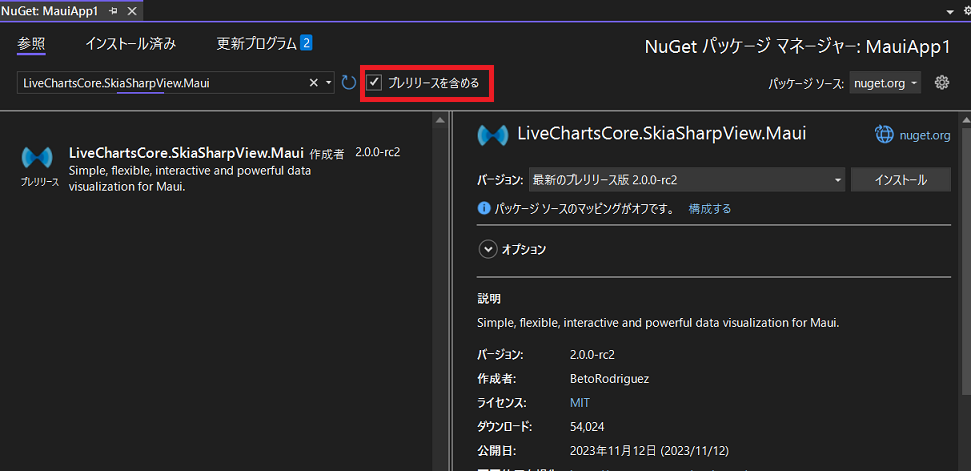Click the BetoRodriguez author value

coord(609,379)
